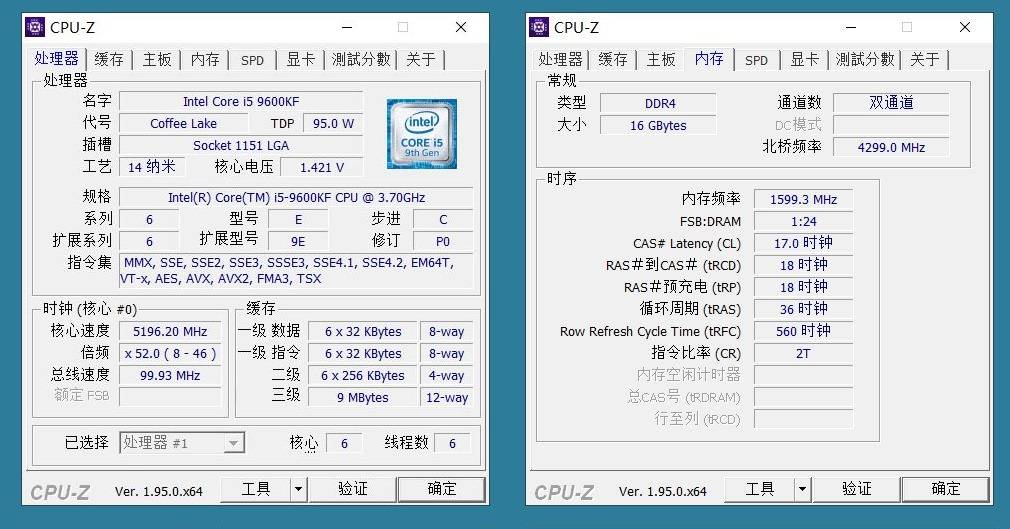The image size is (1010, 529).
Task: Open 测試分數 tab in left window
Action: 361,59
